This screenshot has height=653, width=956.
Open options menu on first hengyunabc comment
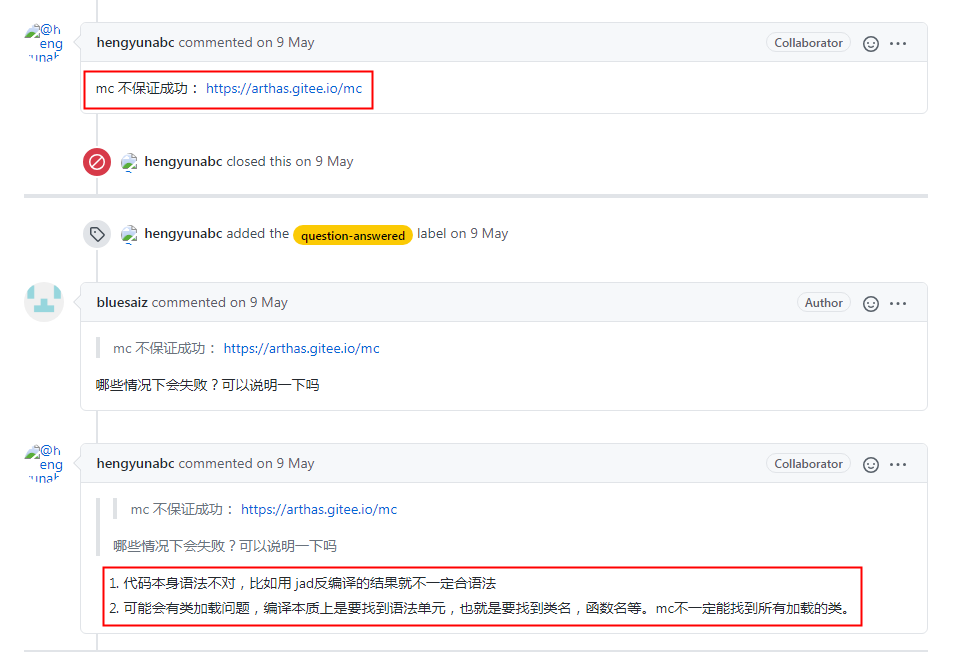tap(897, 44)
